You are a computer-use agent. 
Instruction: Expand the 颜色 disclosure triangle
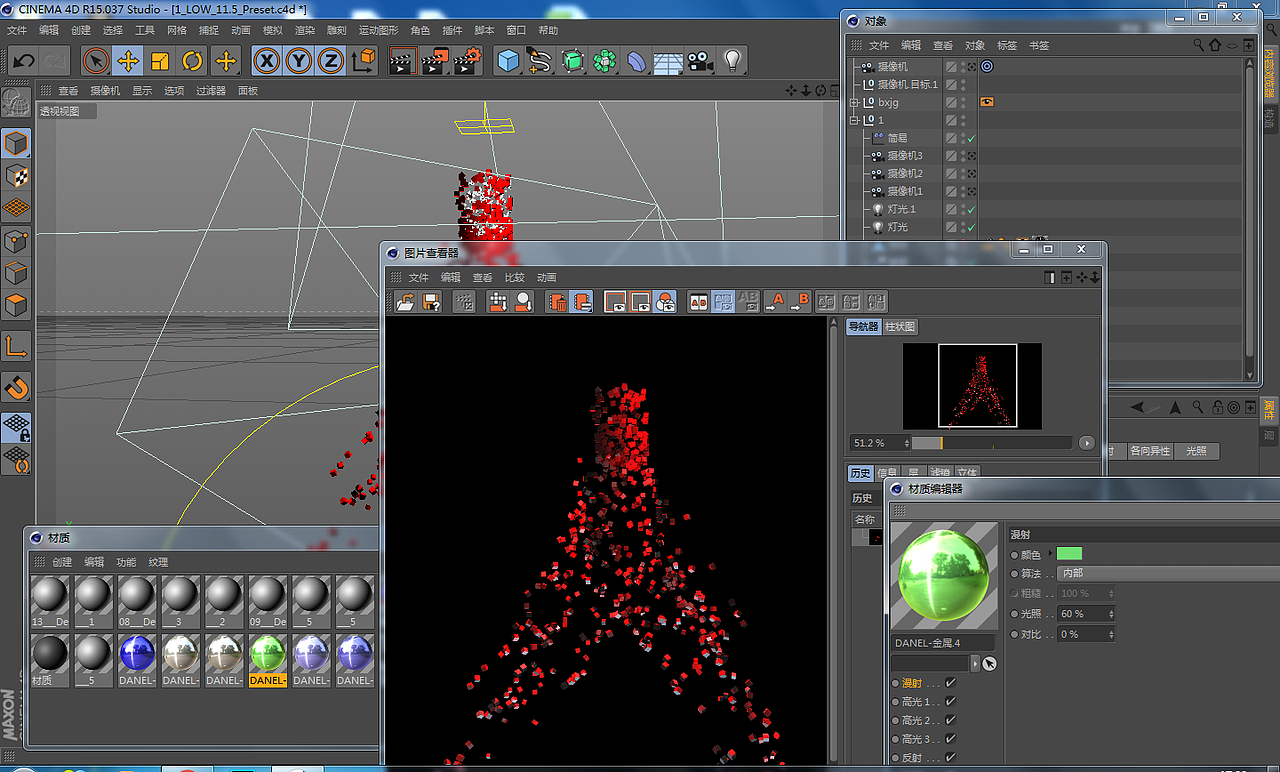coord(1051,553)
